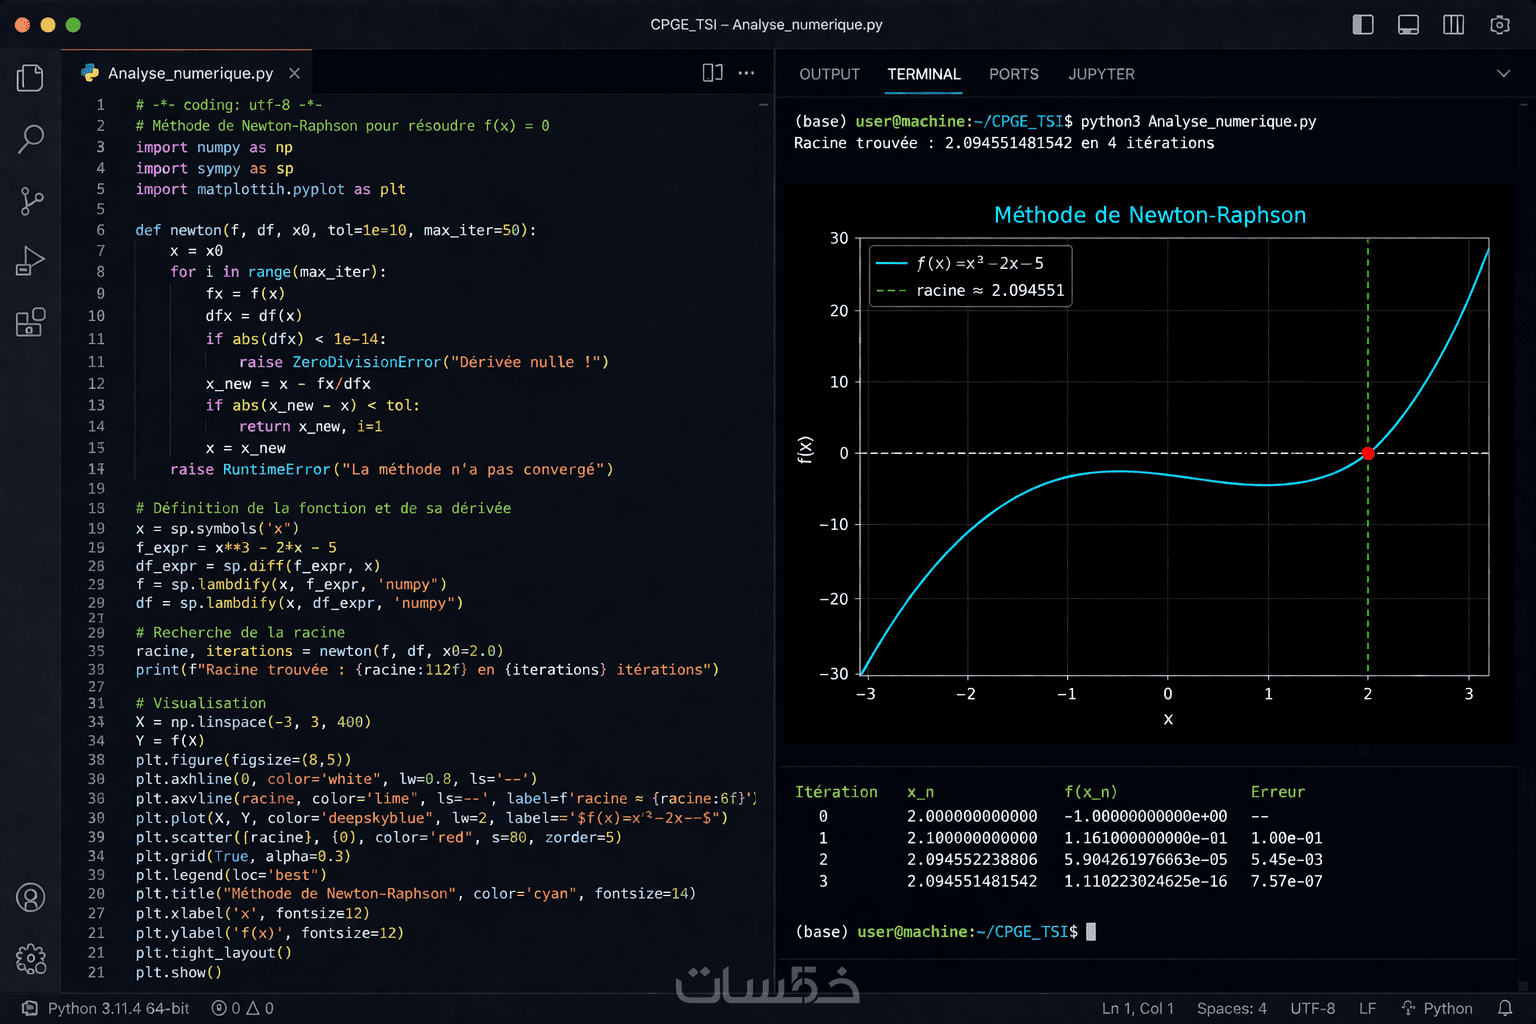Switch to the PORTS tab

pyautogui.click(x=1014, y=74)
